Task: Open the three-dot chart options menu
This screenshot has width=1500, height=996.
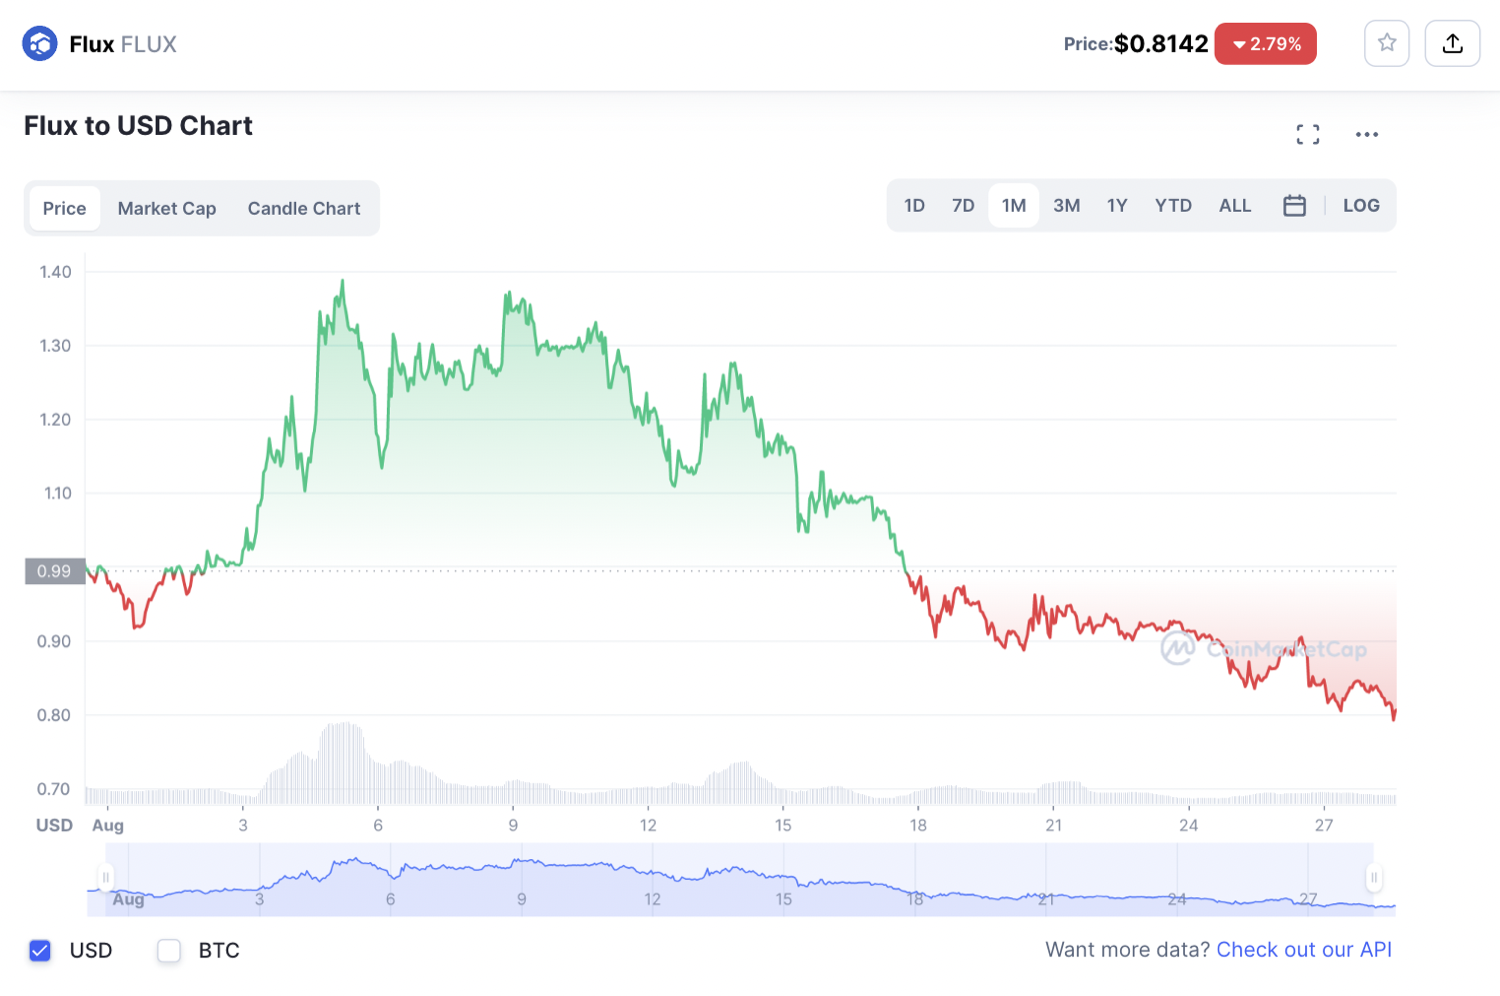Action: pos(1366,134)
